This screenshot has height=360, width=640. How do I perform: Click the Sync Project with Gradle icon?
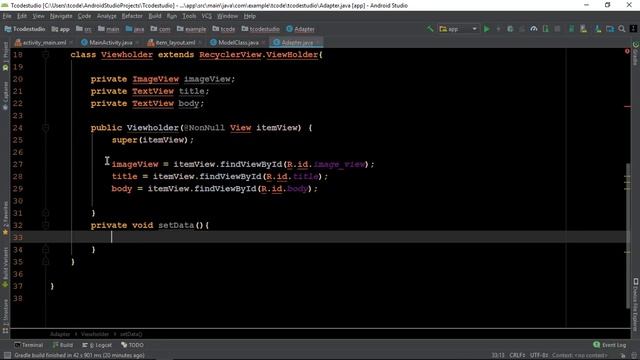pos(571,29)
